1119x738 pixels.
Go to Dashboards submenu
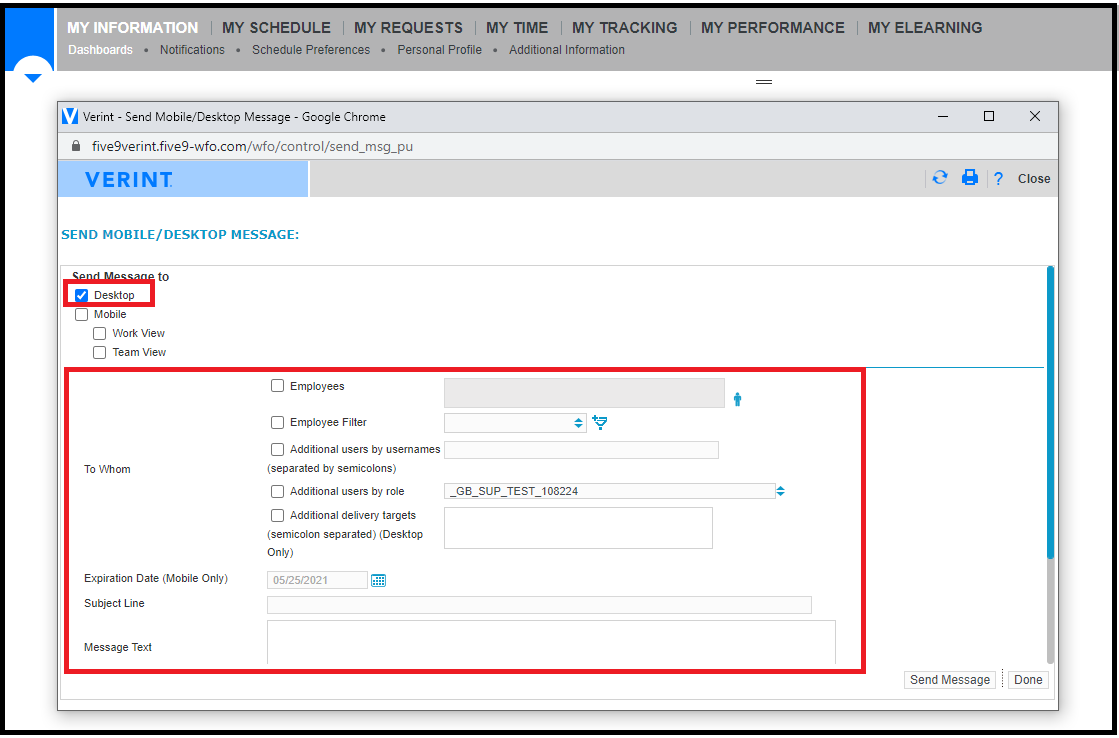[101, 50]
